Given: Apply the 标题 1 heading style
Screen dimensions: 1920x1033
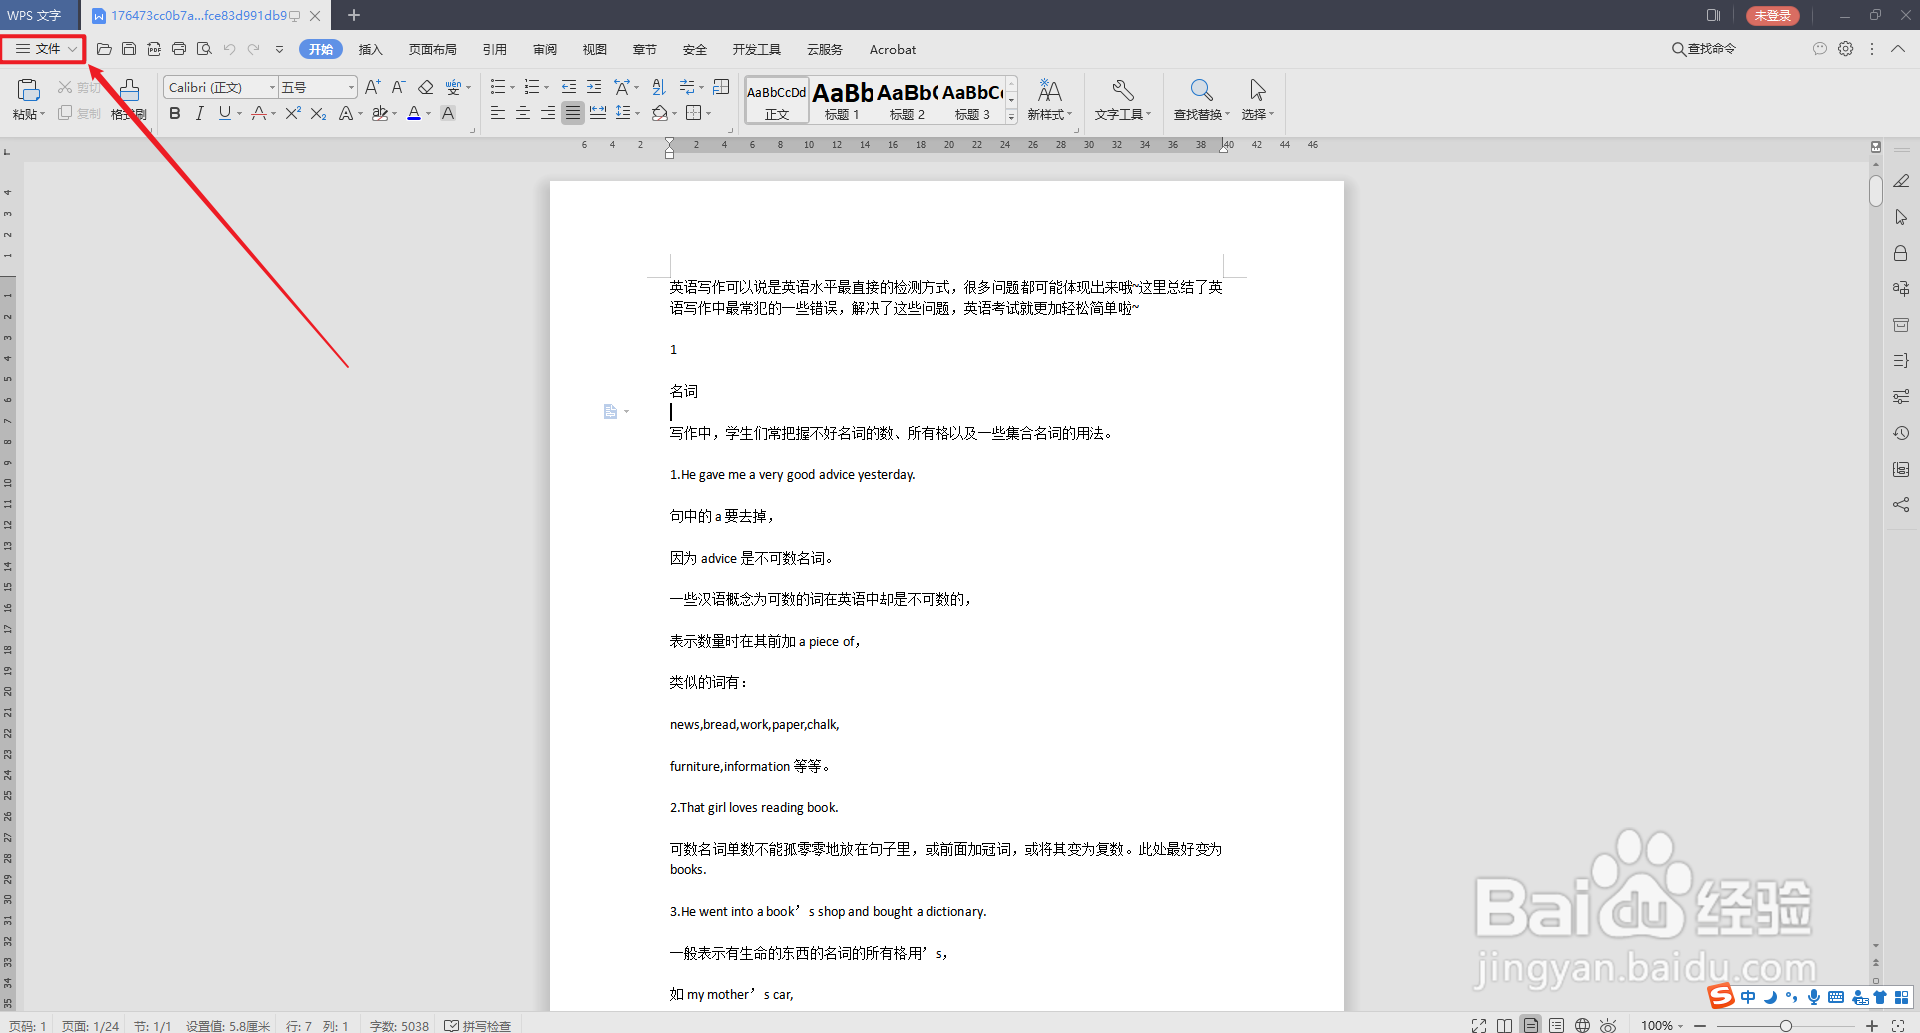Looking at the screenshot, I should (842, 100).
